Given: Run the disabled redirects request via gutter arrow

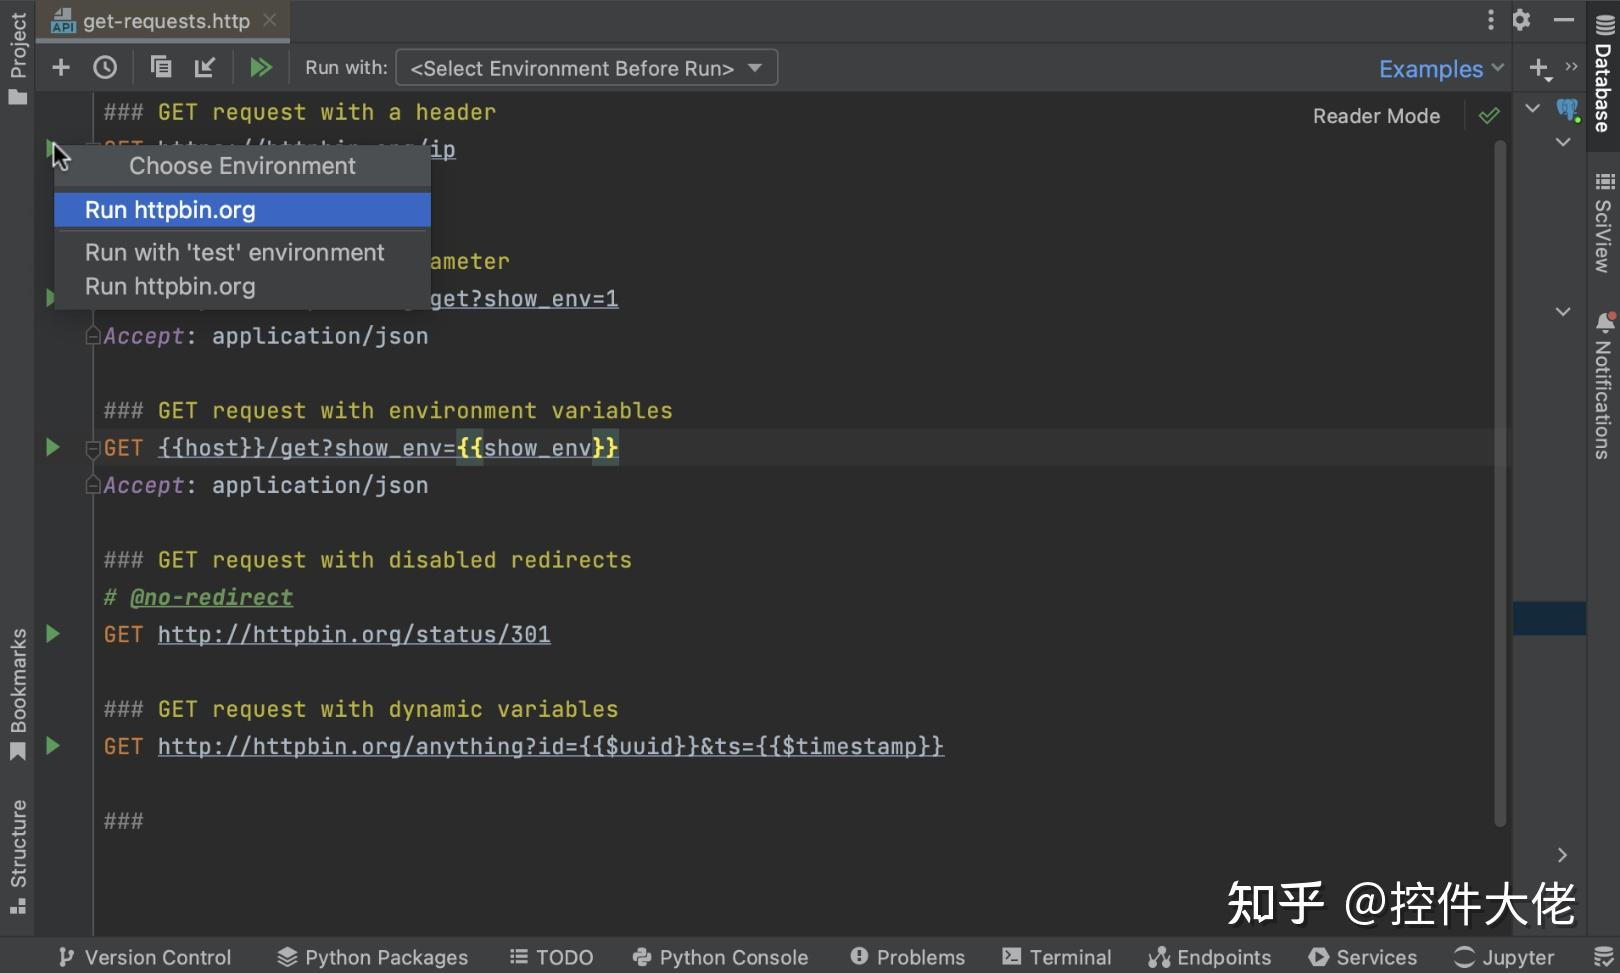Looking at the screenshot, I should tap(52, 633).
